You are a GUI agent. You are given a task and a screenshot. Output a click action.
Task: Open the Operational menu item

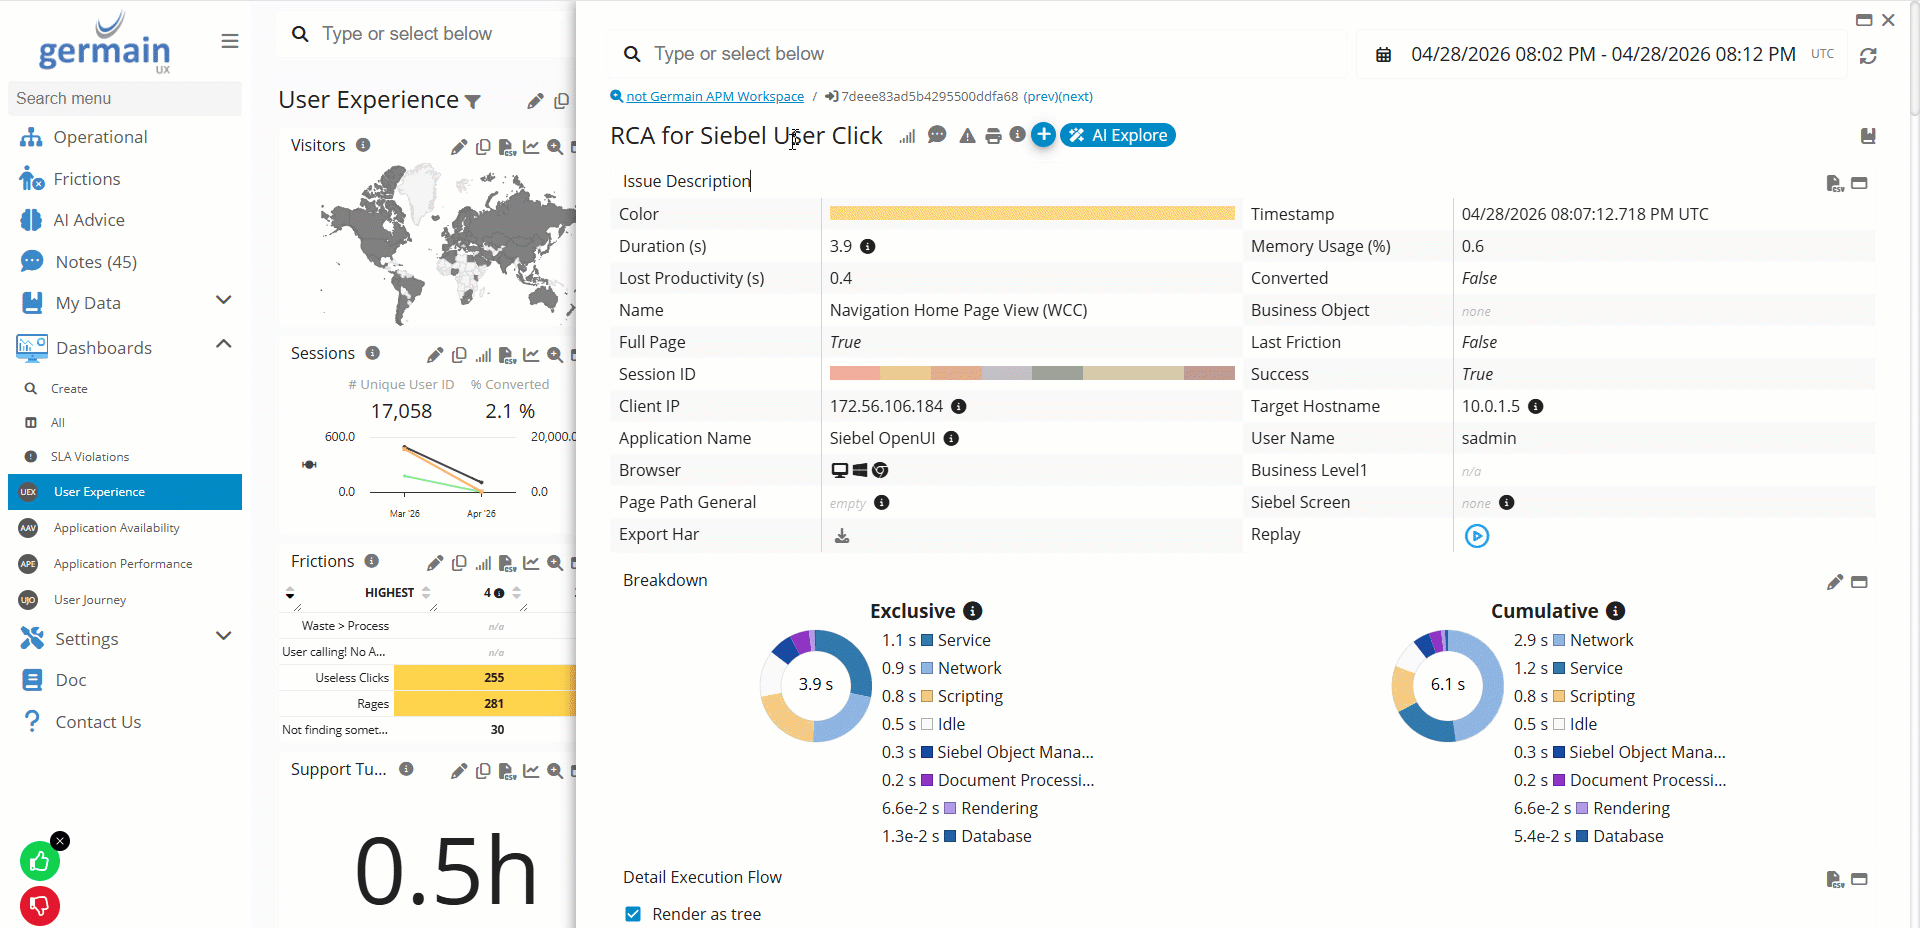click(x=100, y=137)
